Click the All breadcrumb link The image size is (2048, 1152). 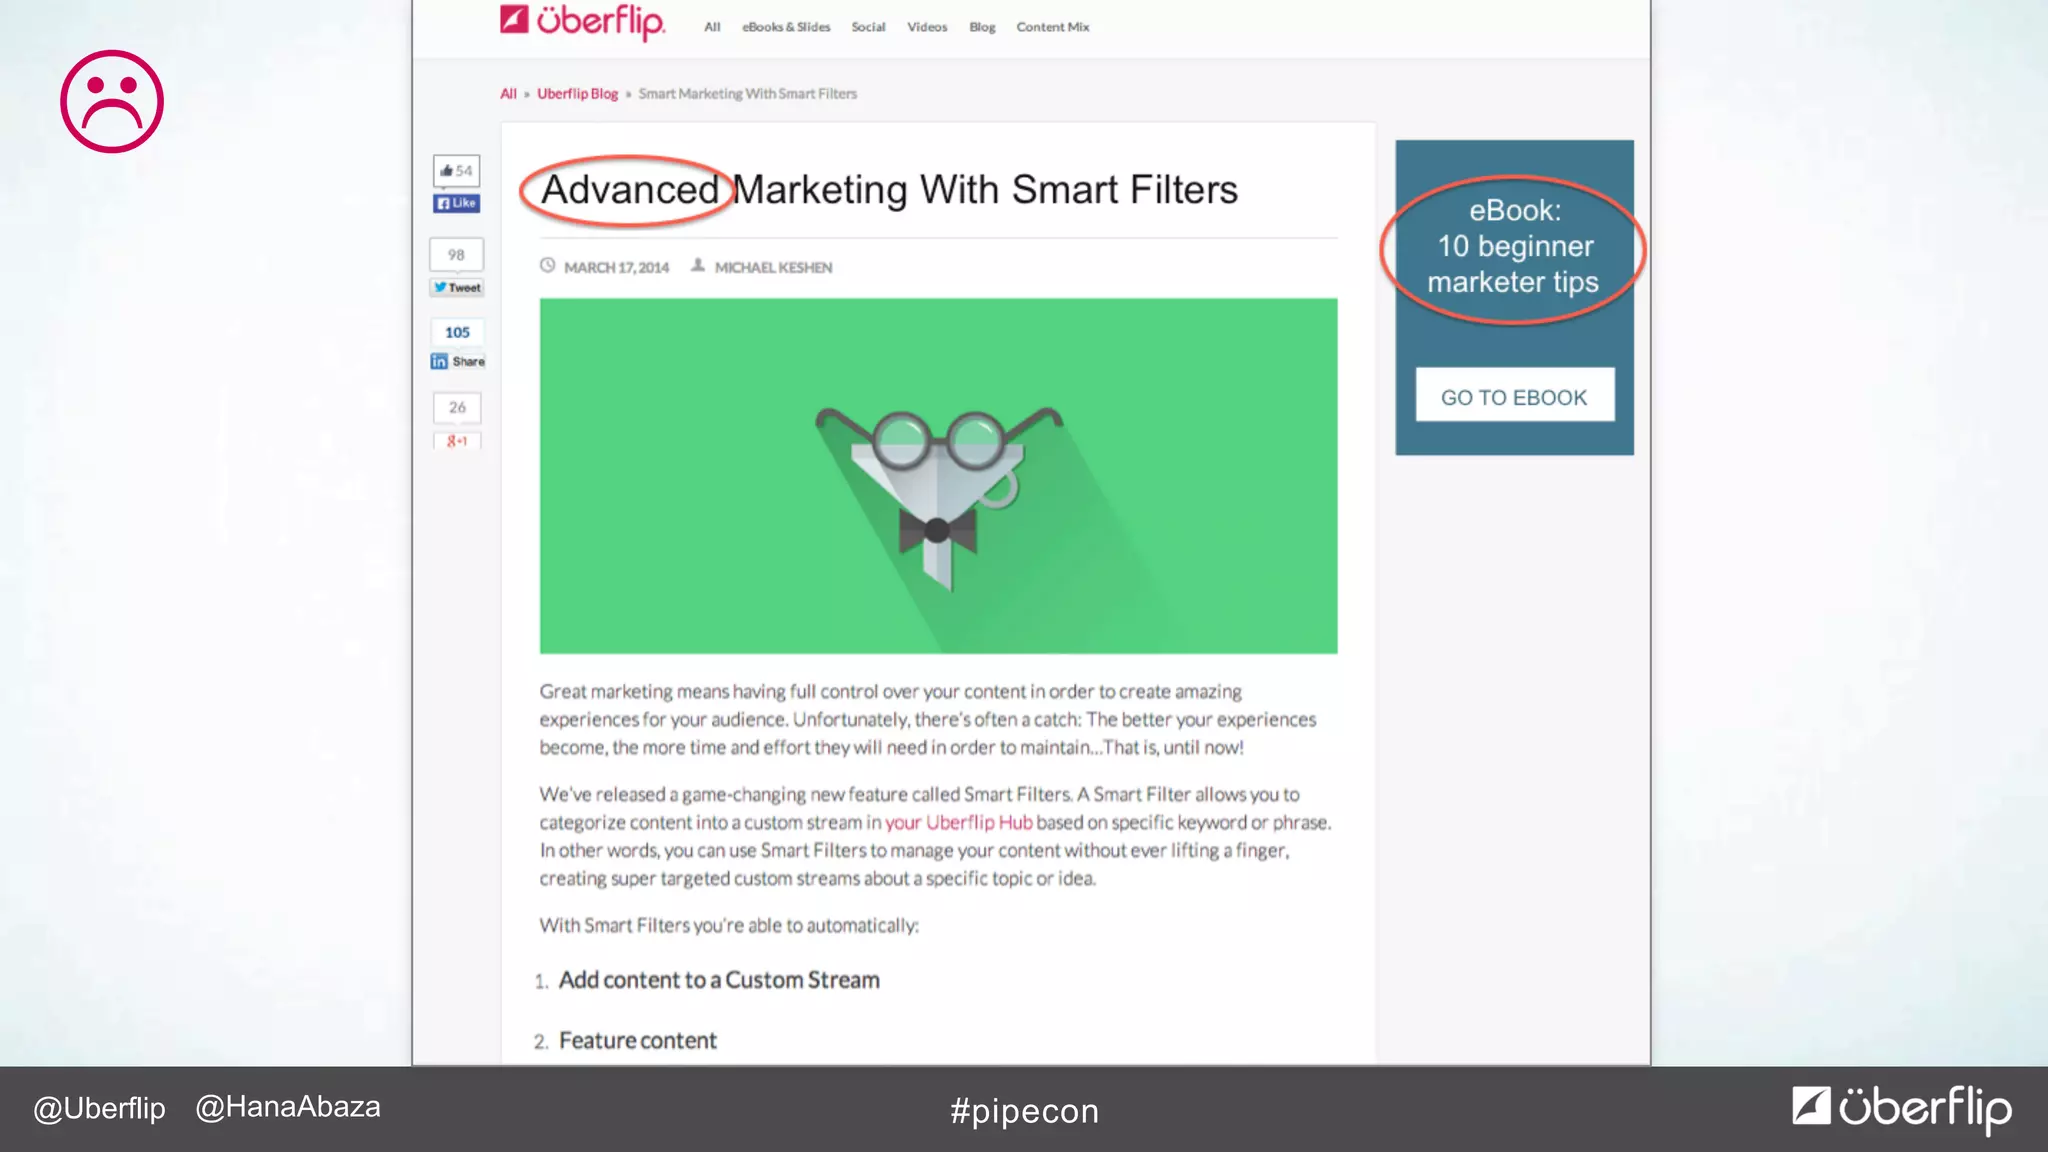click(508, 94)
